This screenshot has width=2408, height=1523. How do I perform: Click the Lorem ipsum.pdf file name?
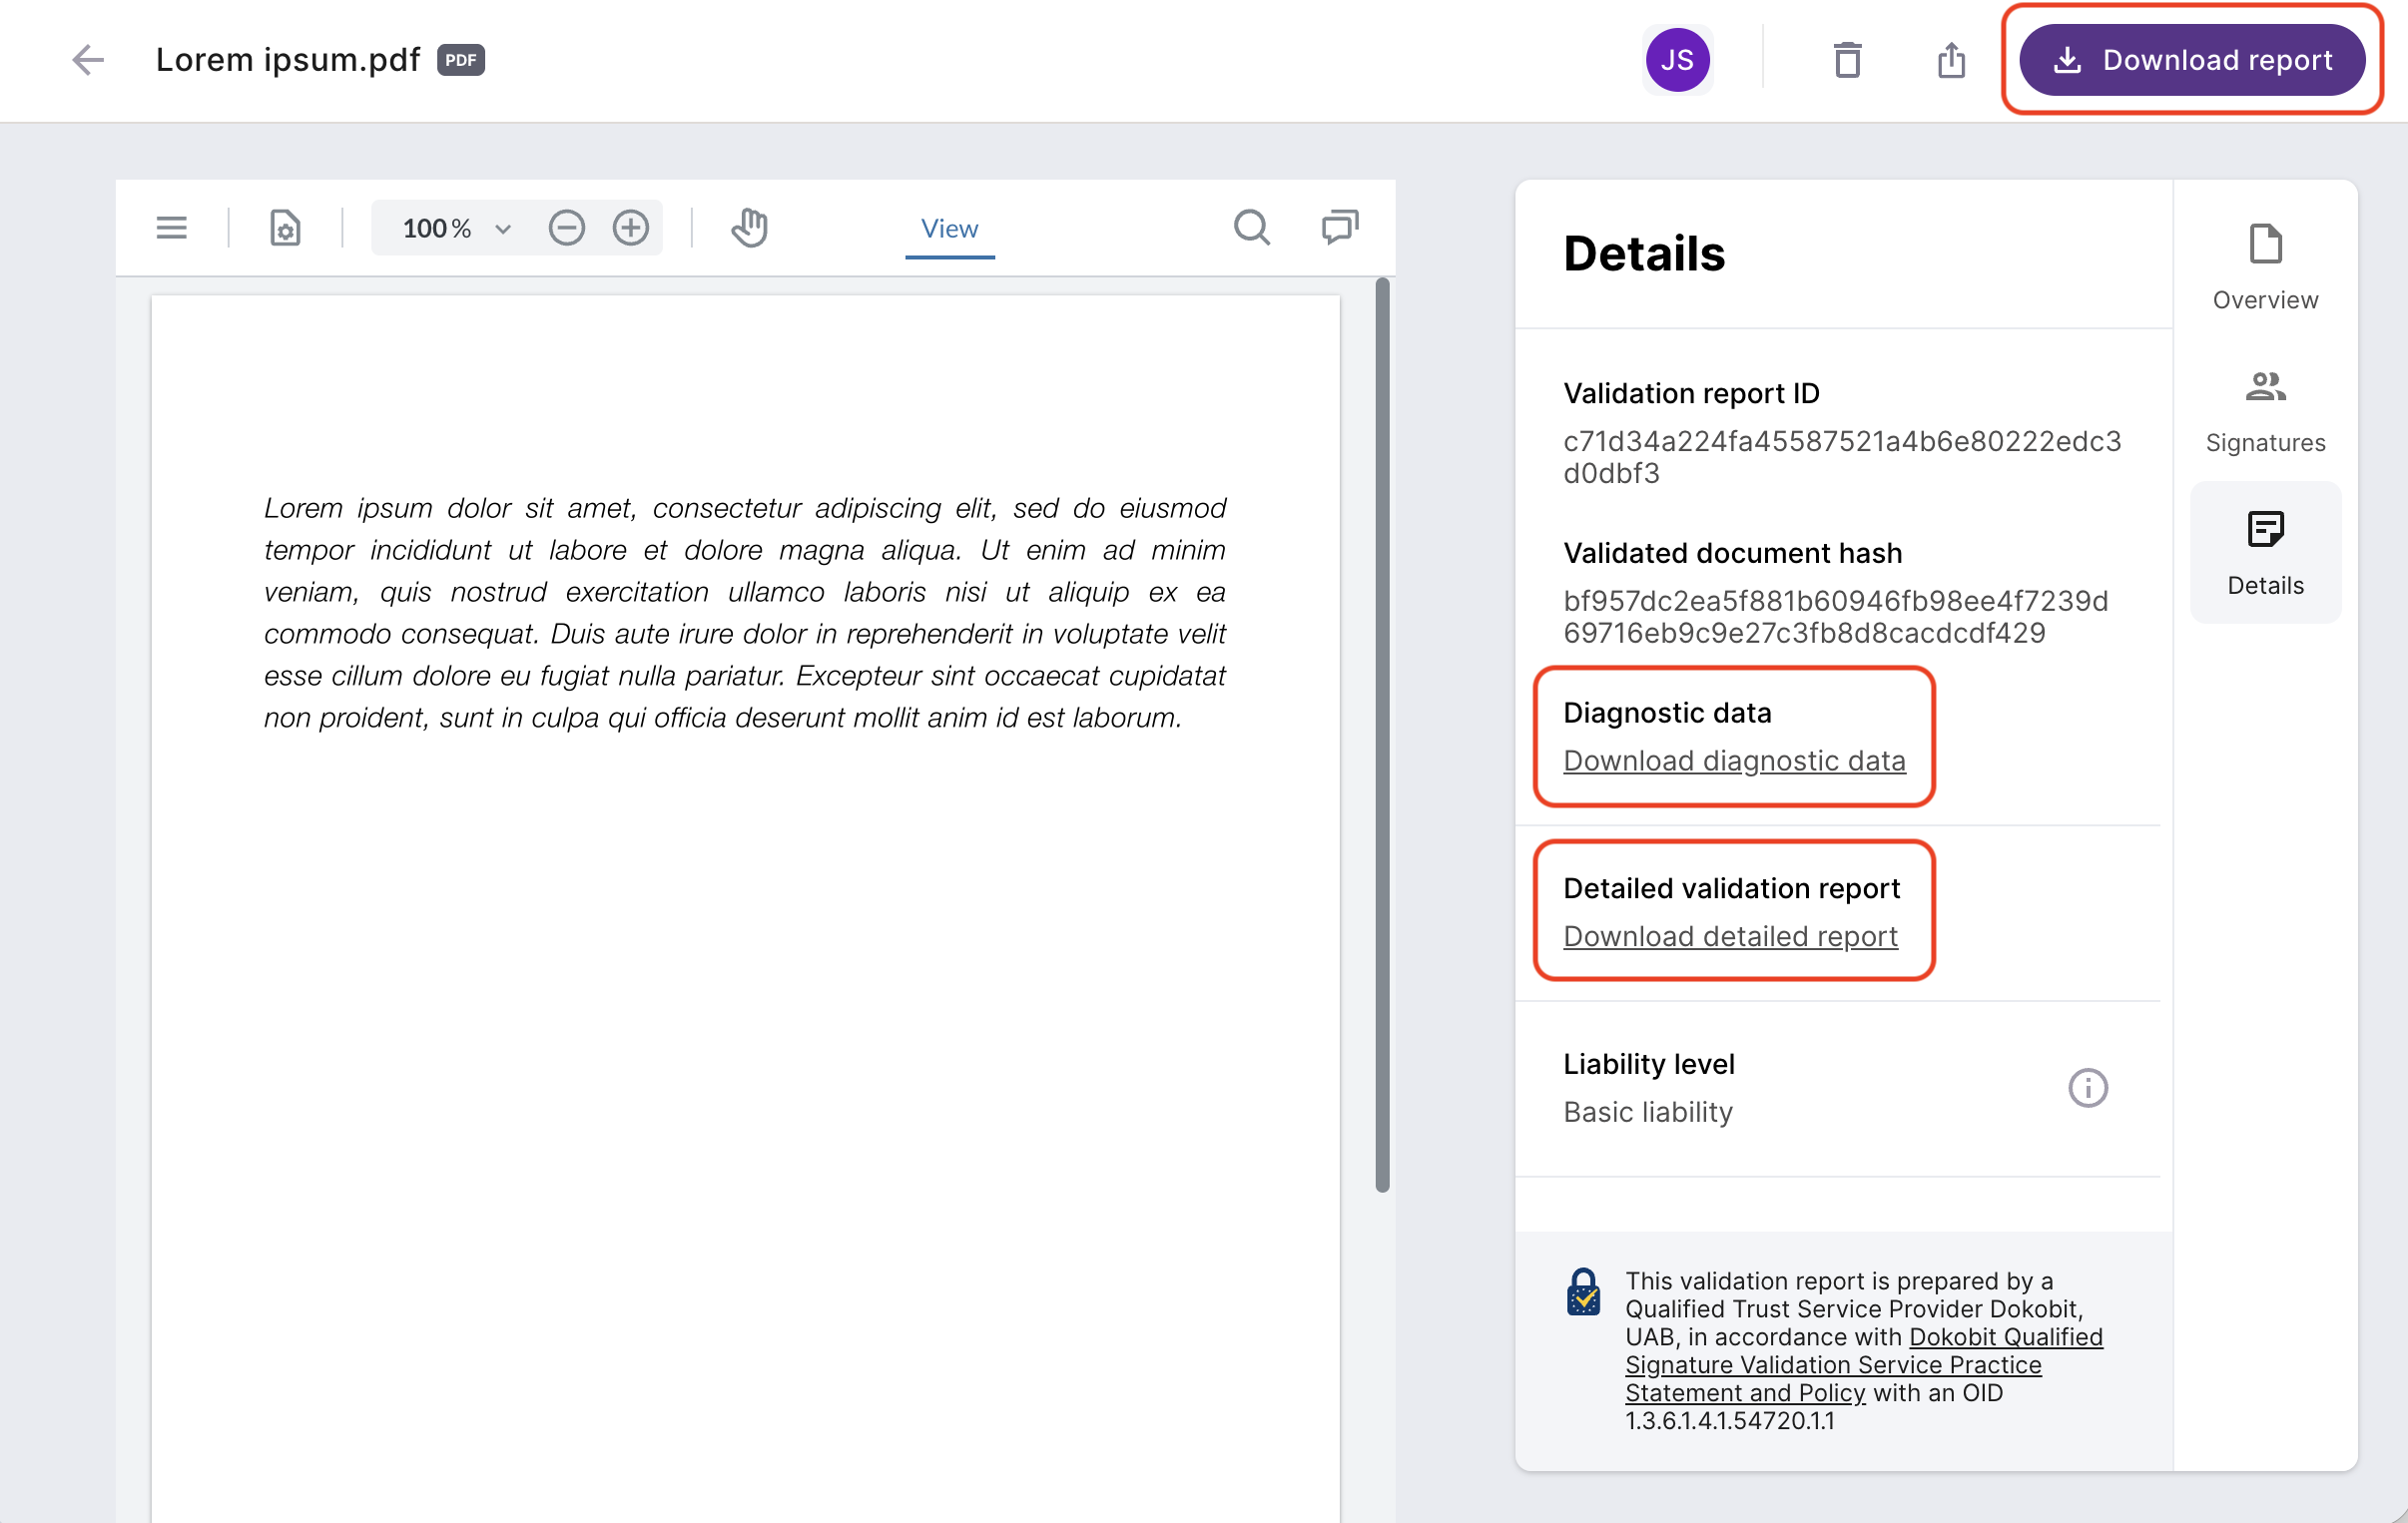tap(288, 60)
